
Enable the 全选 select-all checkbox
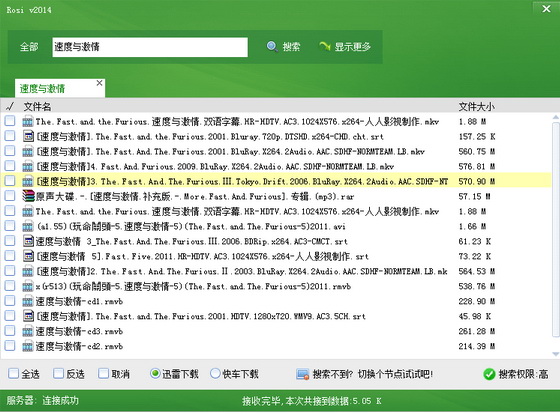click(x=14, y=374)
